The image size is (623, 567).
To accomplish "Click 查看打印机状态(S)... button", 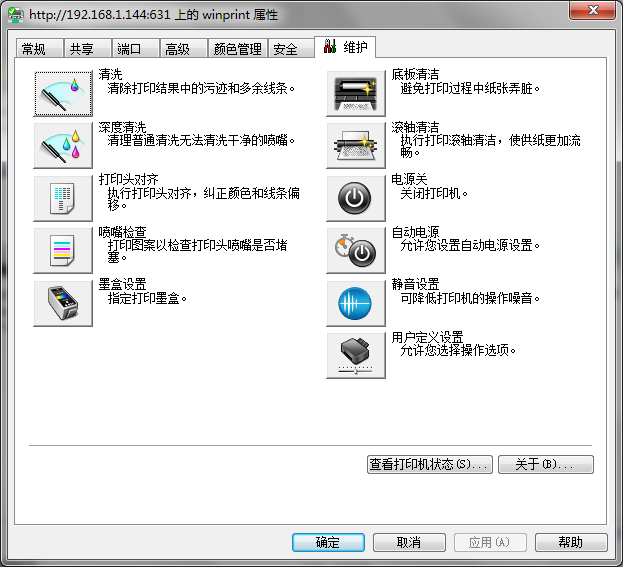I will 430,464.
